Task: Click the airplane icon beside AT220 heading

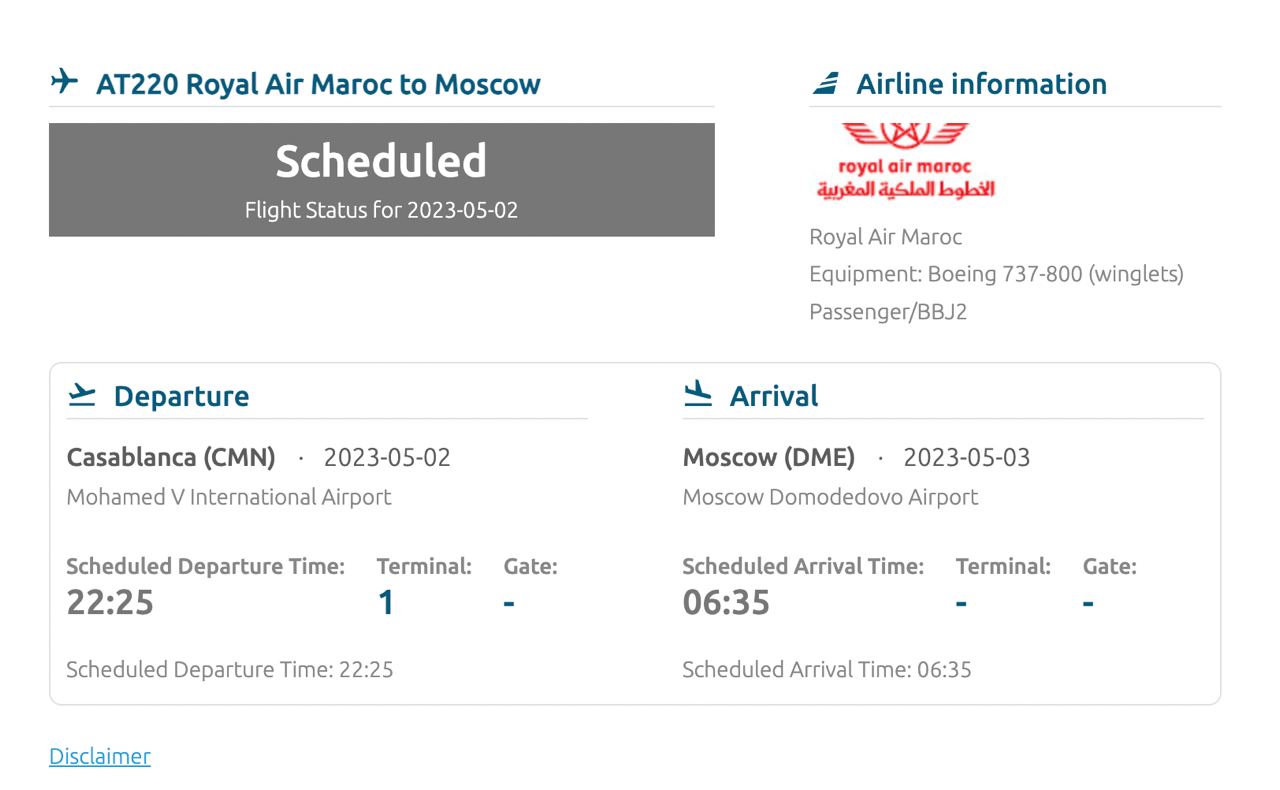Action: (64, 82)
